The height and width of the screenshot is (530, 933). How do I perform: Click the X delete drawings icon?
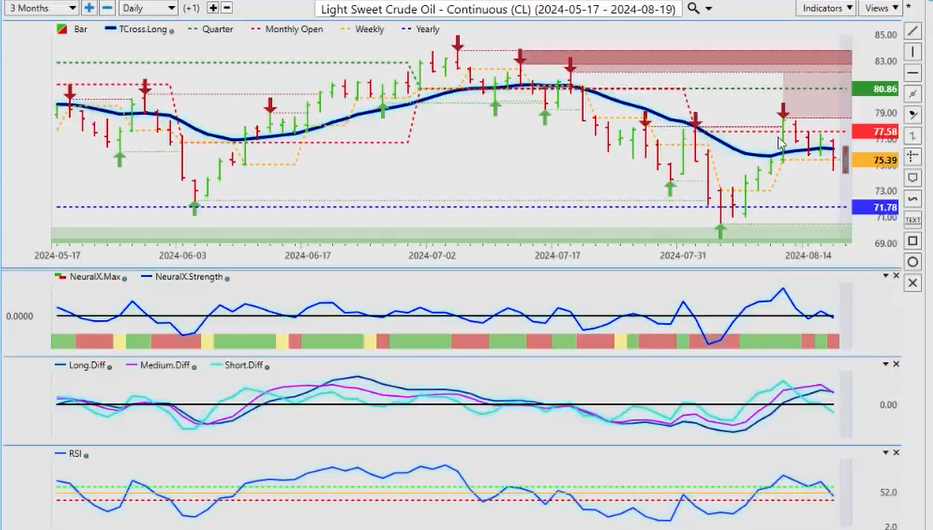912,283
